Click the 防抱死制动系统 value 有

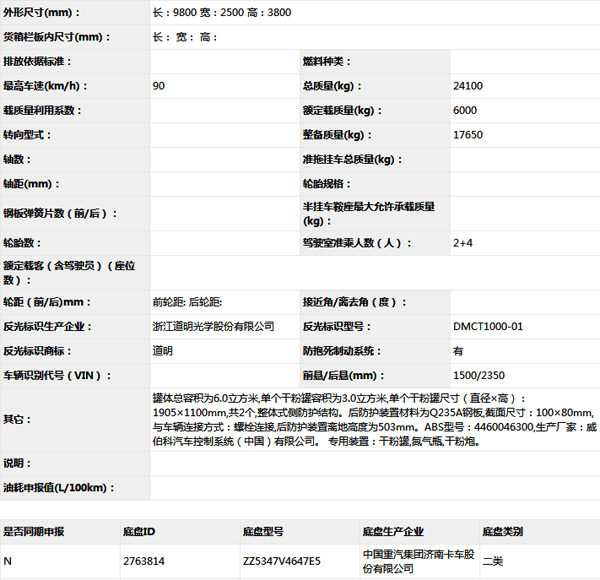point(458,351)
